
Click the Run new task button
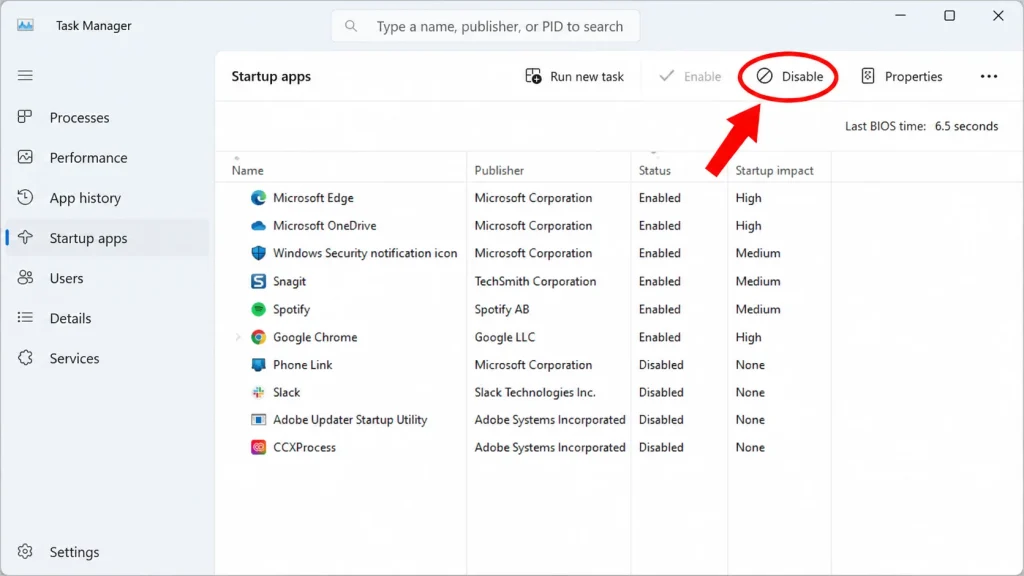pos(575,76)
